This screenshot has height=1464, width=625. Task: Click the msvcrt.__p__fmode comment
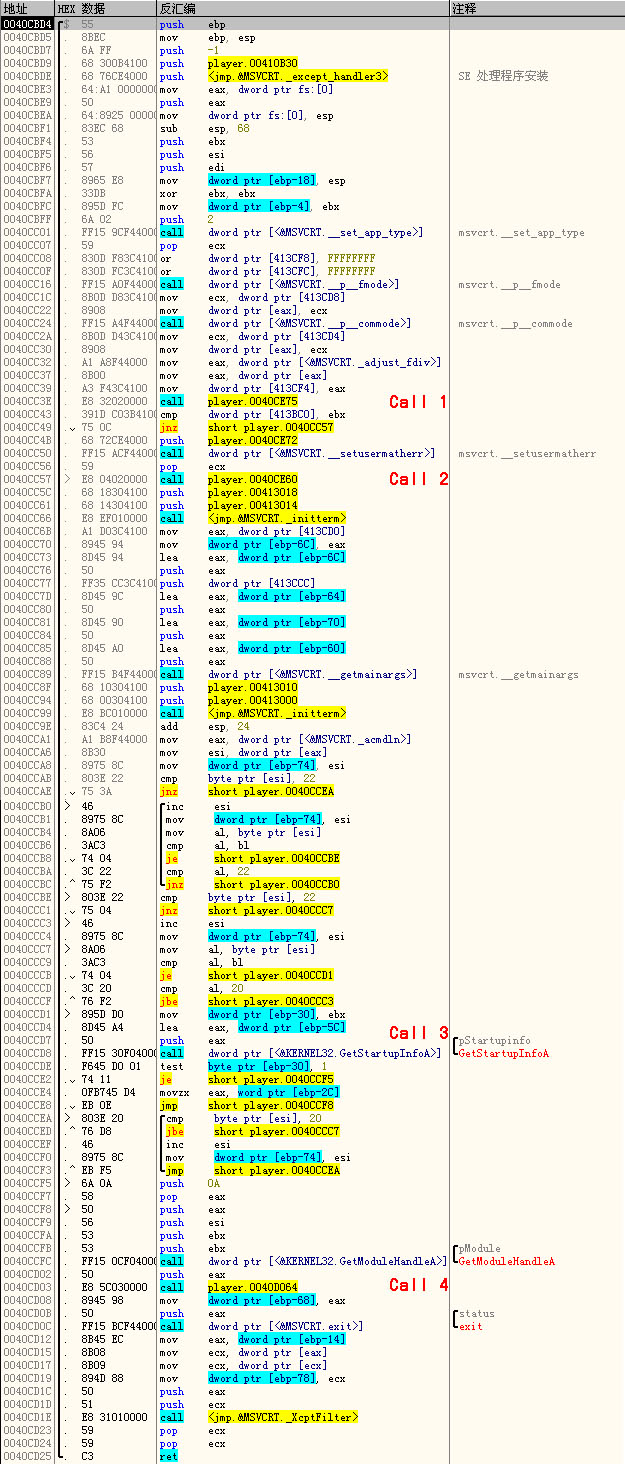509,284
